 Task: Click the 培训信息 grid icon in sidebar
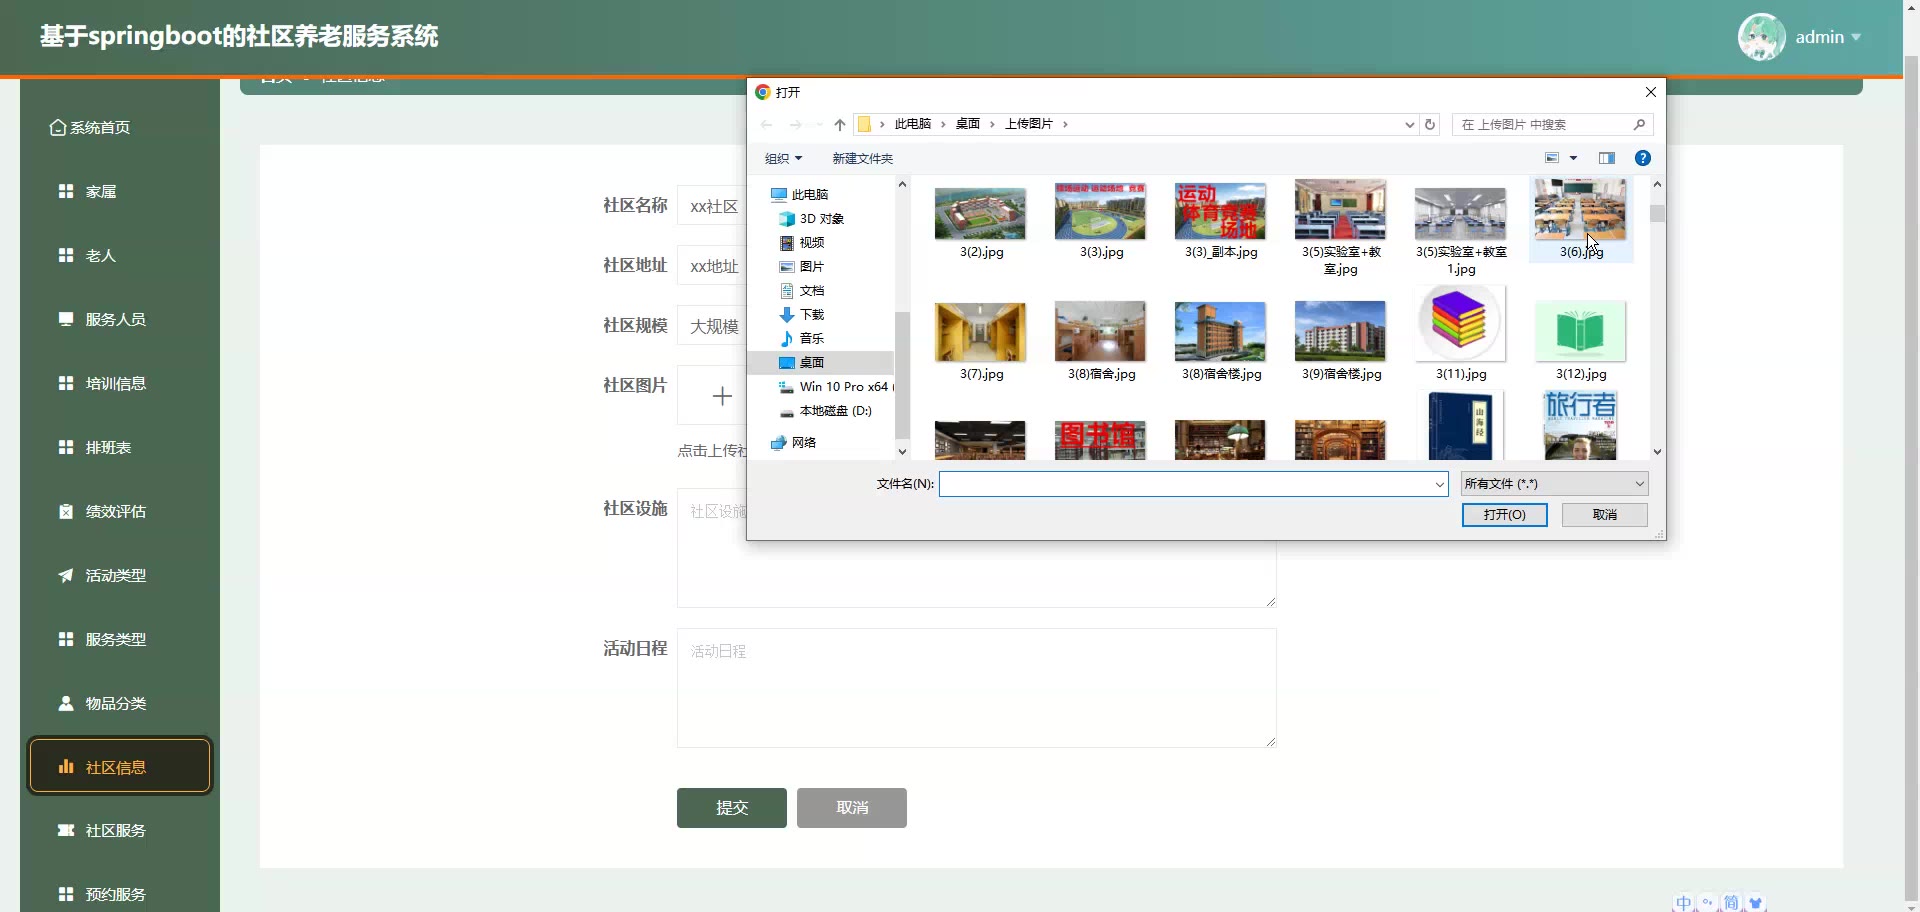point(66,383)
